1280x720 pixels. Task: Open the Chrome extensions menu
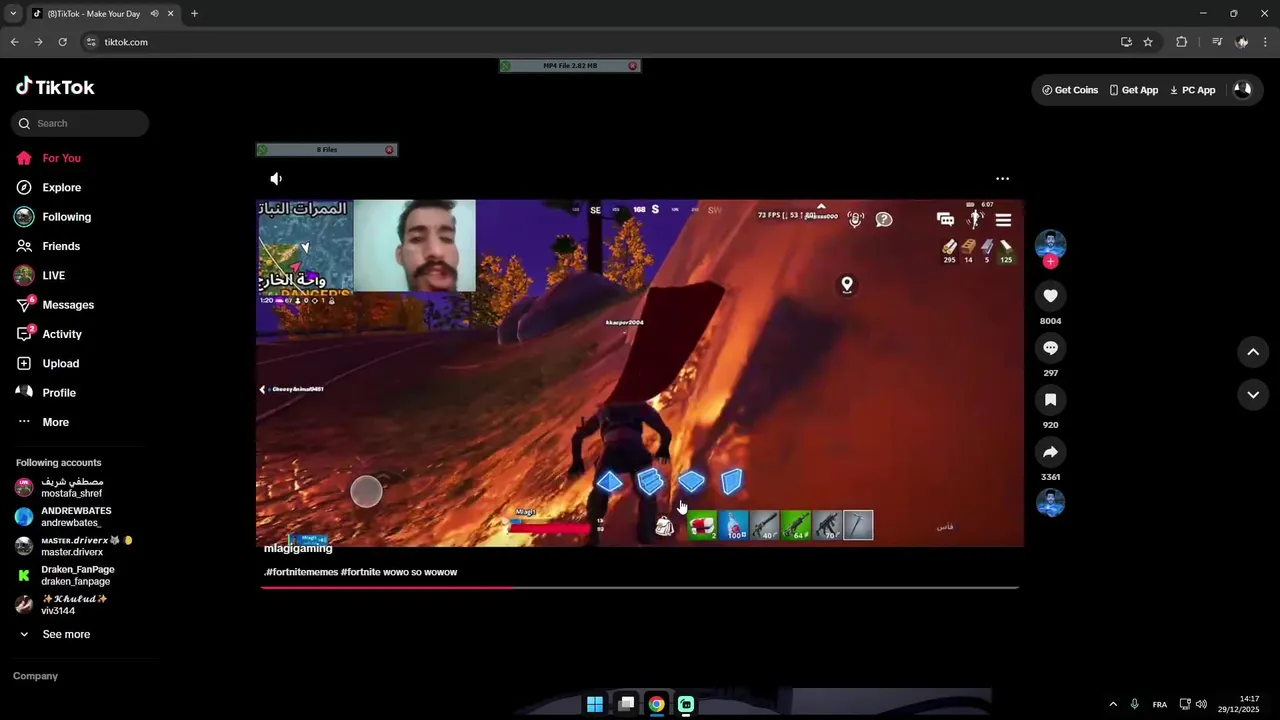click(1181, 42)
